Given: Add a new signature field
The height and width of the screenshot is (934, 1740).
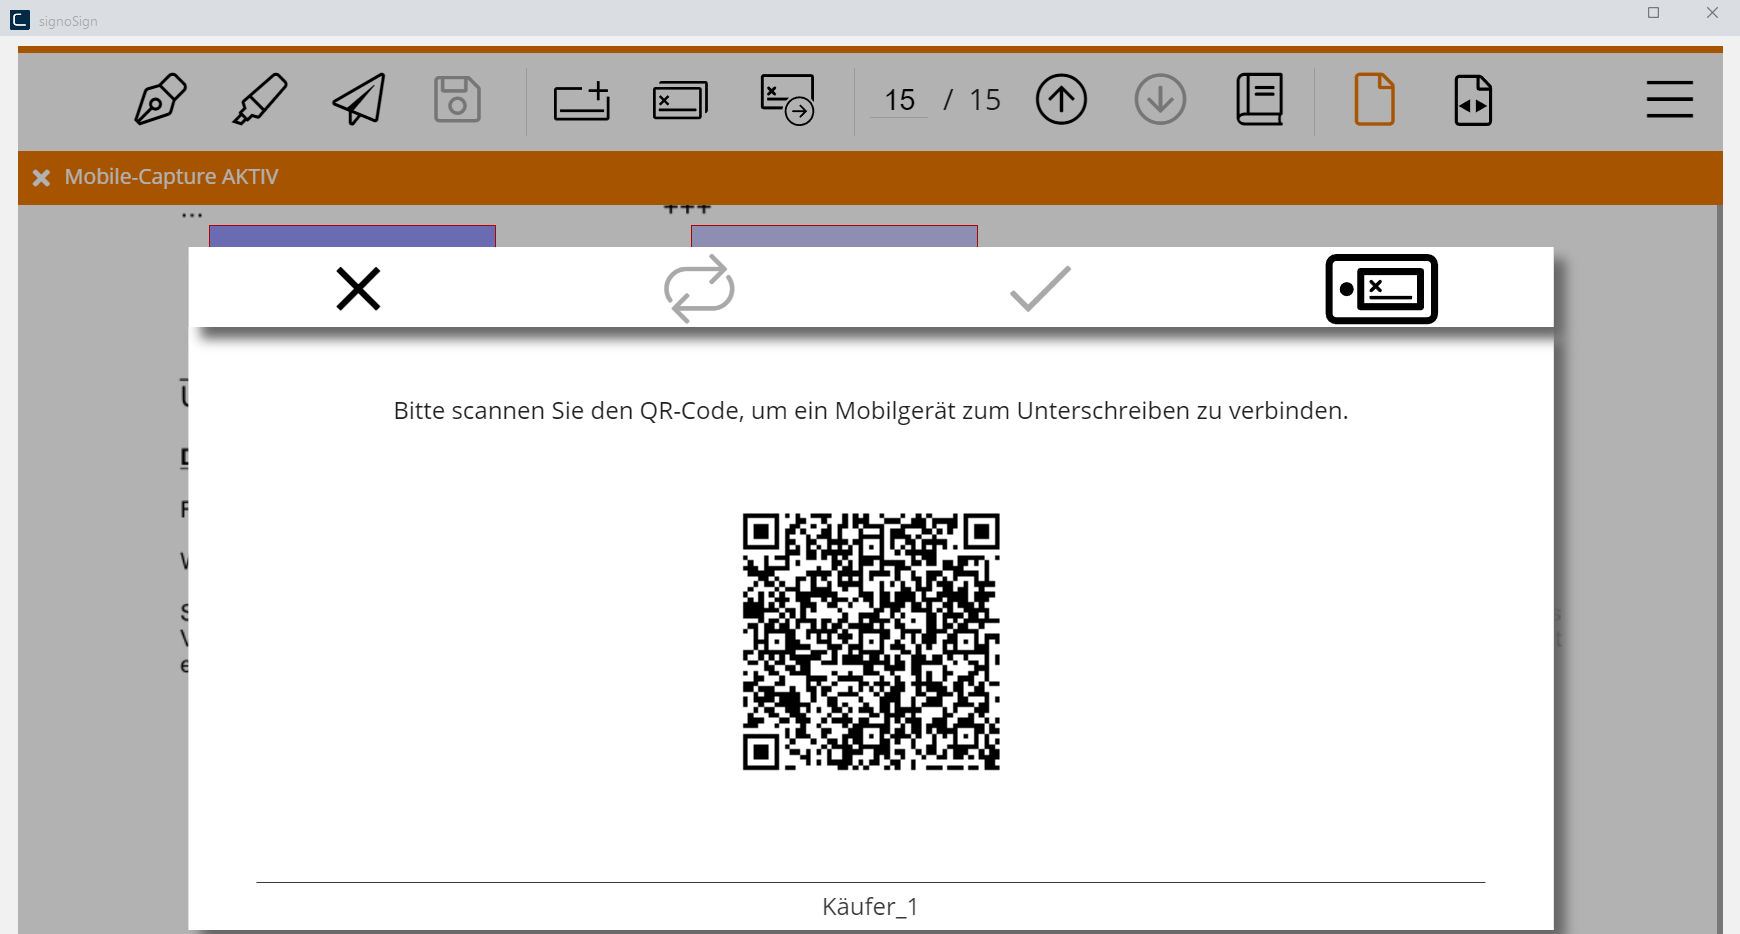Looking at the screenshot, I should [x=582, y=100].
